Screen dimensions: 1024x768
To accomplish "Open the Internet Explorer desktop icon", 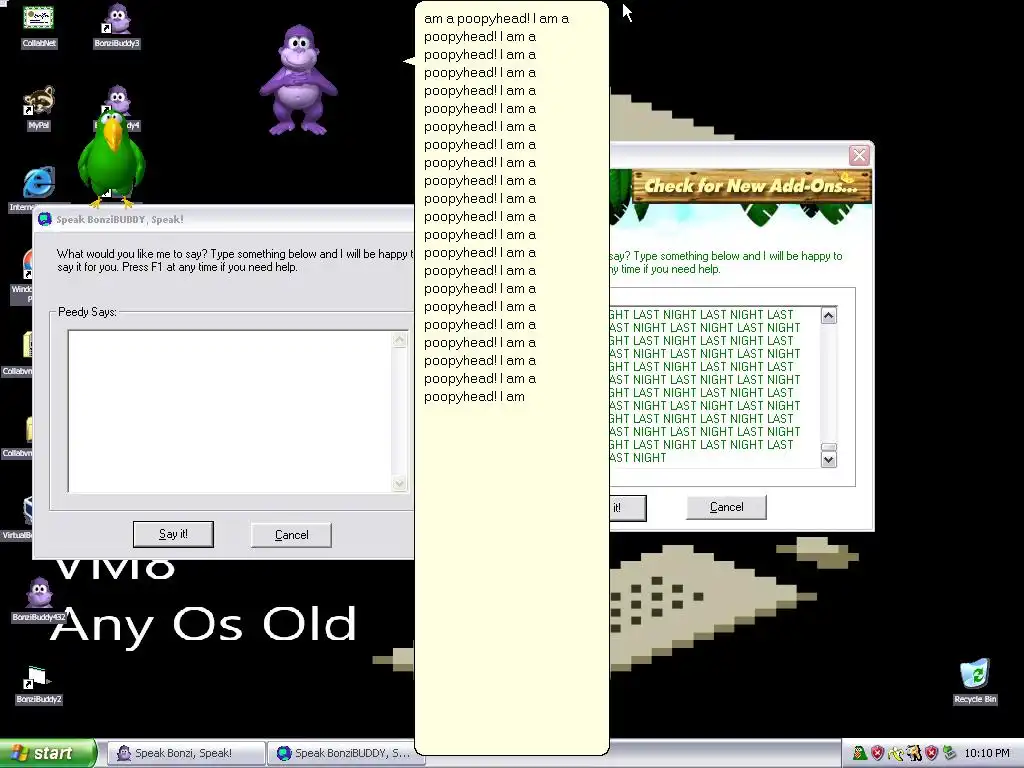I will (x=39, y=183).
